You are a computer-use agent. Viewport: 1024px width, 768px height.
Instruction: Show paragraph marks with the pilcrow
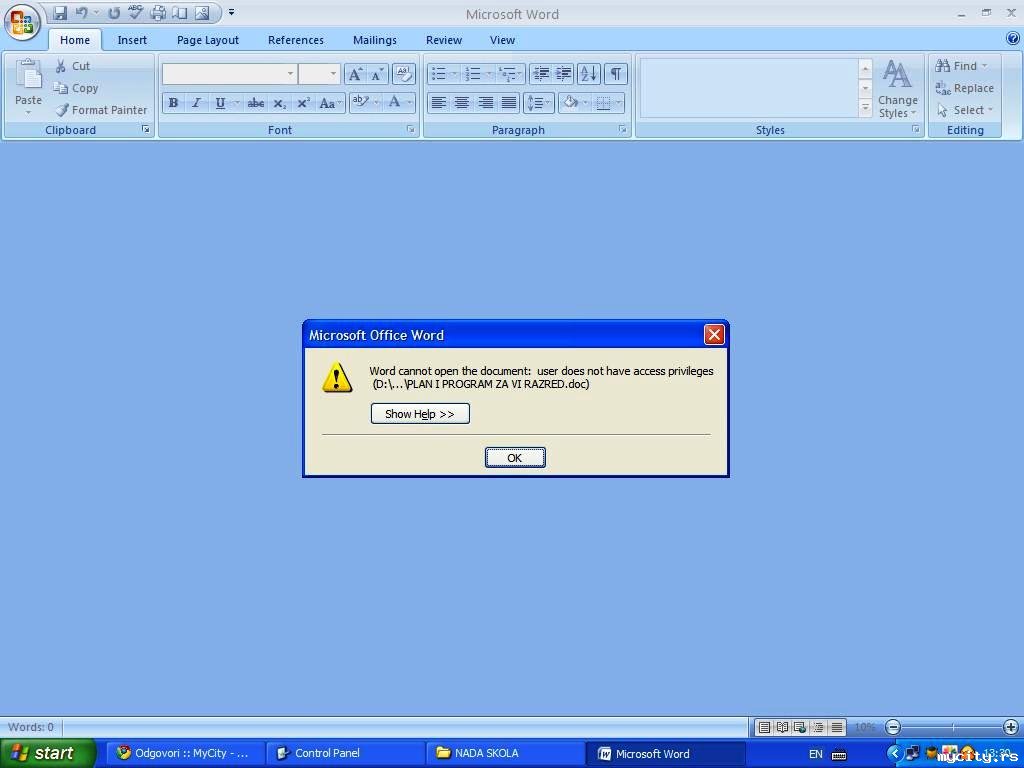616,74
